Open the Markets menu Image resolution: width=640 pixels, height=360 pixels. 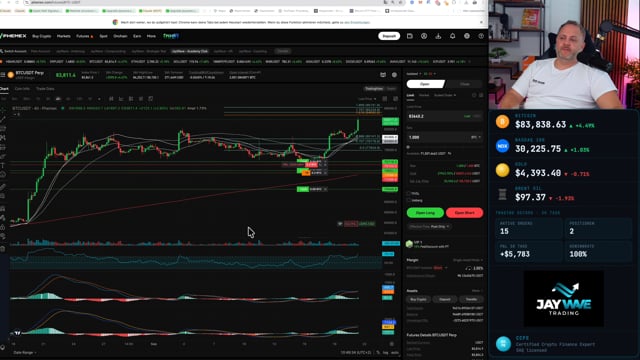(x=64, y=36)
